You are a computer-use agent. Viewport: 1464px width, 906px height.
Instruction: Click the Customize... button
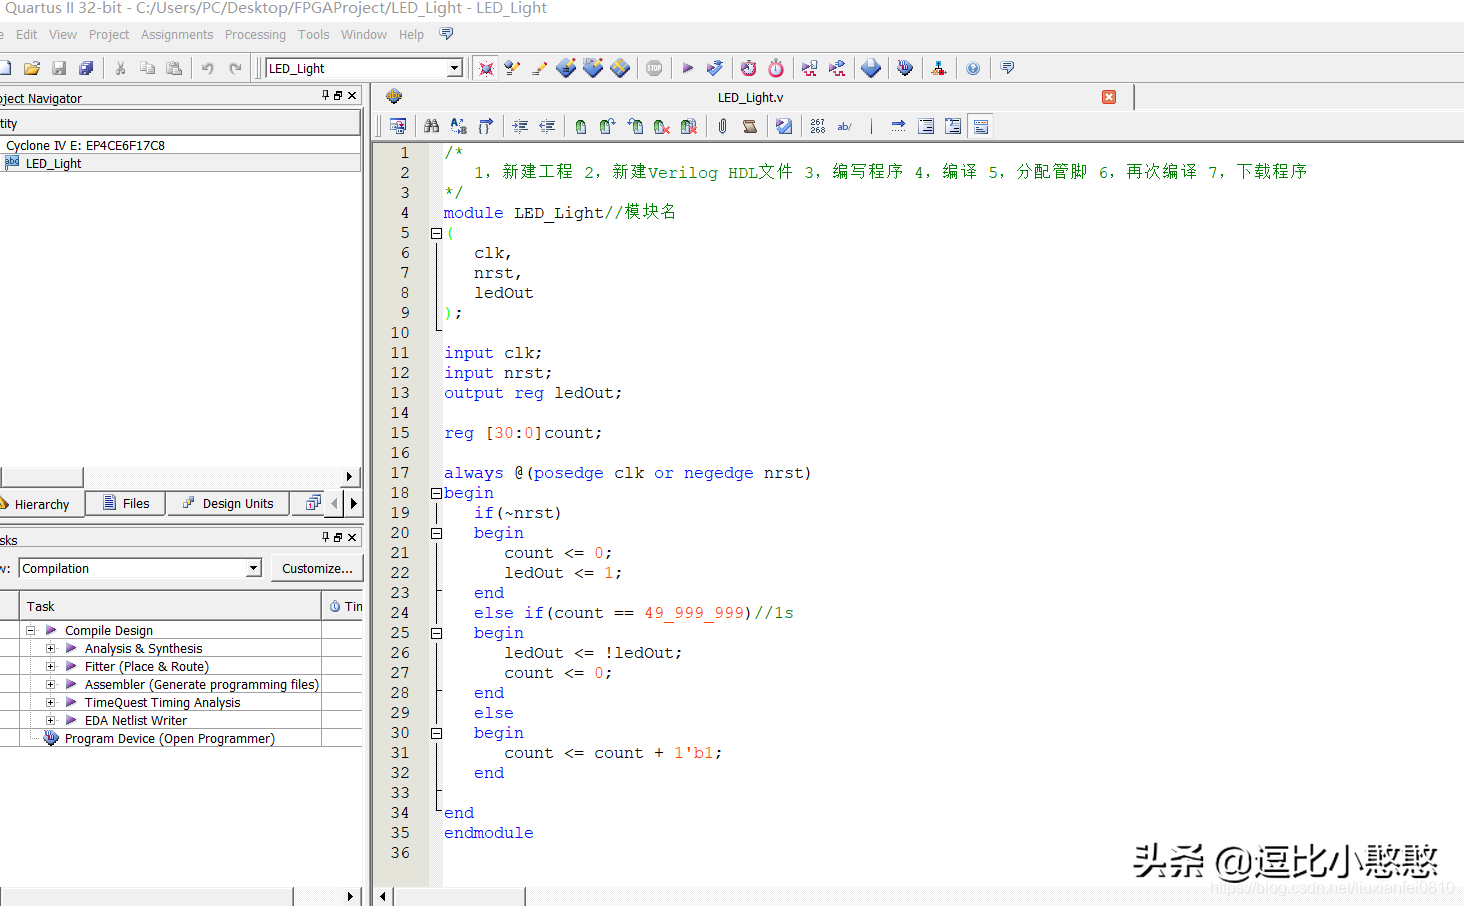click(x=316, y=568)
